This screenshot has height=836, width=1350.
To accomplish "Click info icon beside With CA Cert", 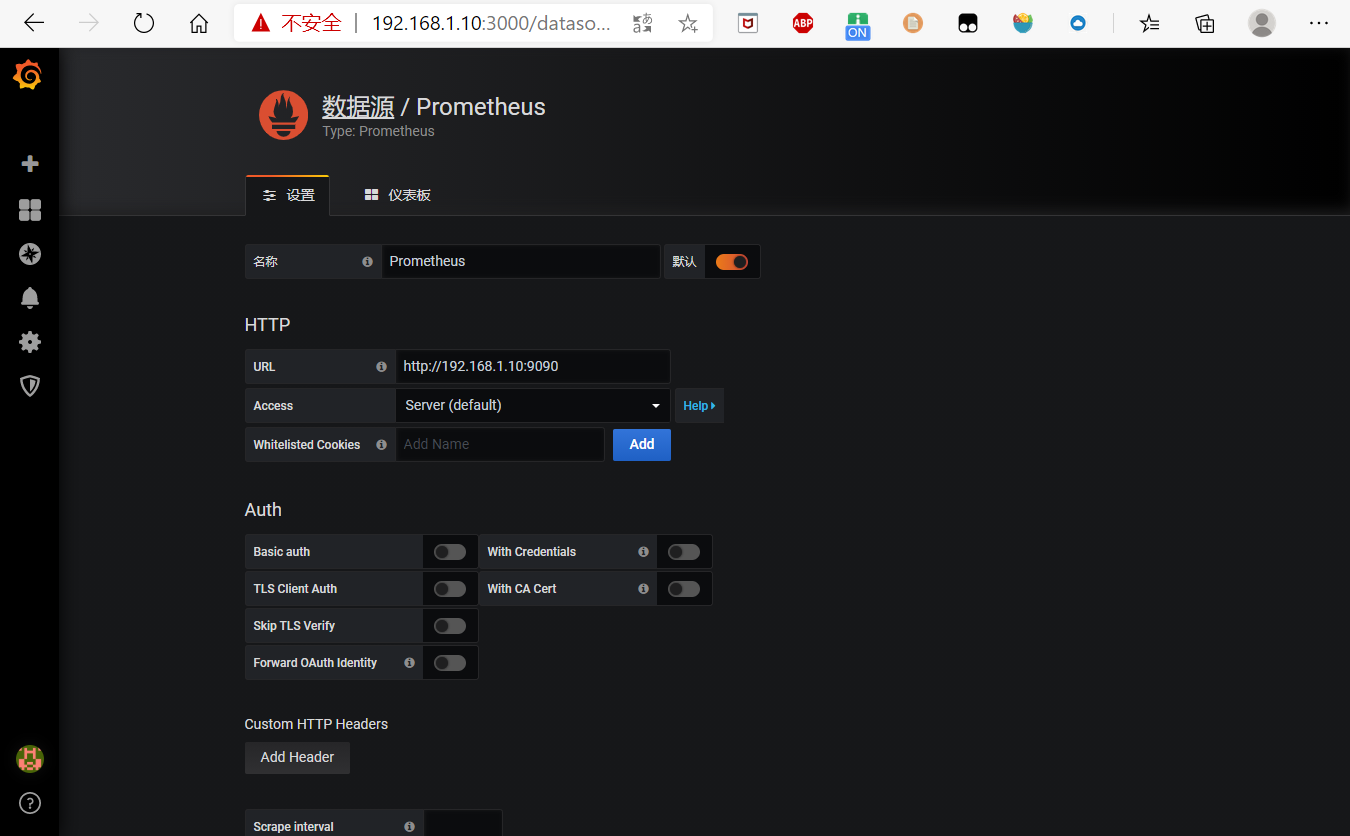I will (x=643, y=589).
